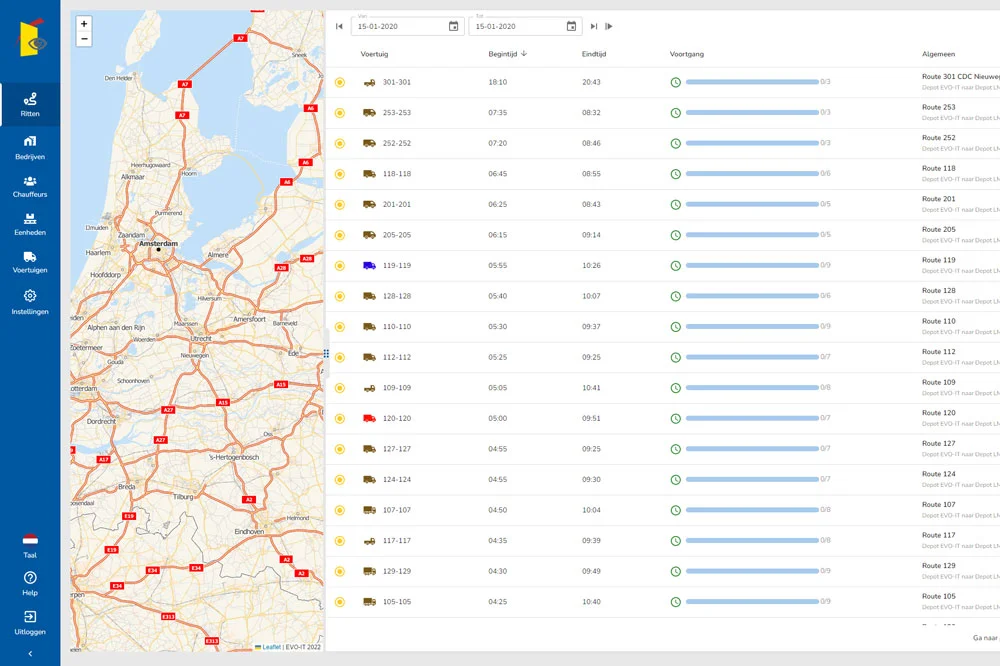Zoom in on the map
Screen dimensions: 1000x666
point(84,24)
